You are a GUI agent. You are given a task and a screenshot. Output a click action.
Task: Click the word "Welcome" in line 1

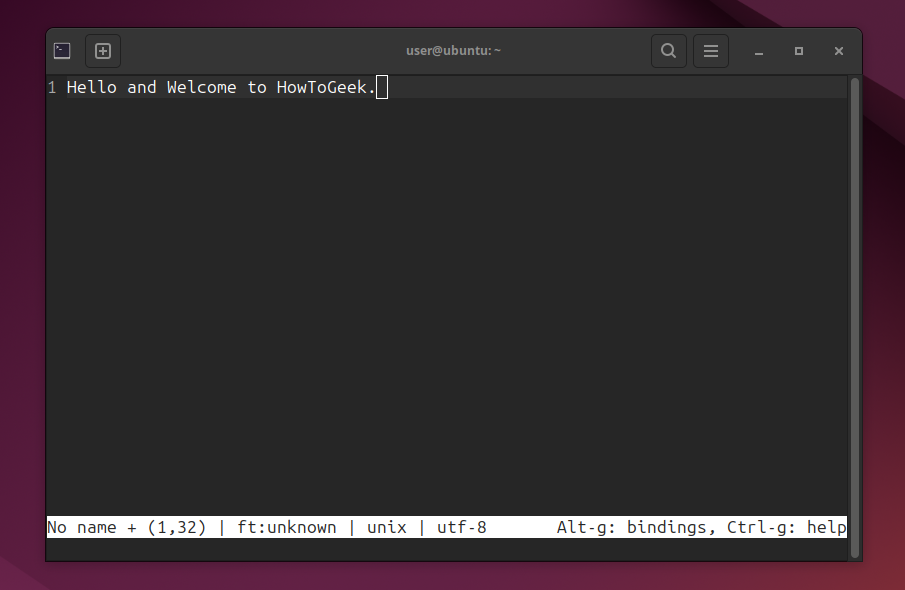(x=201, y=87)
